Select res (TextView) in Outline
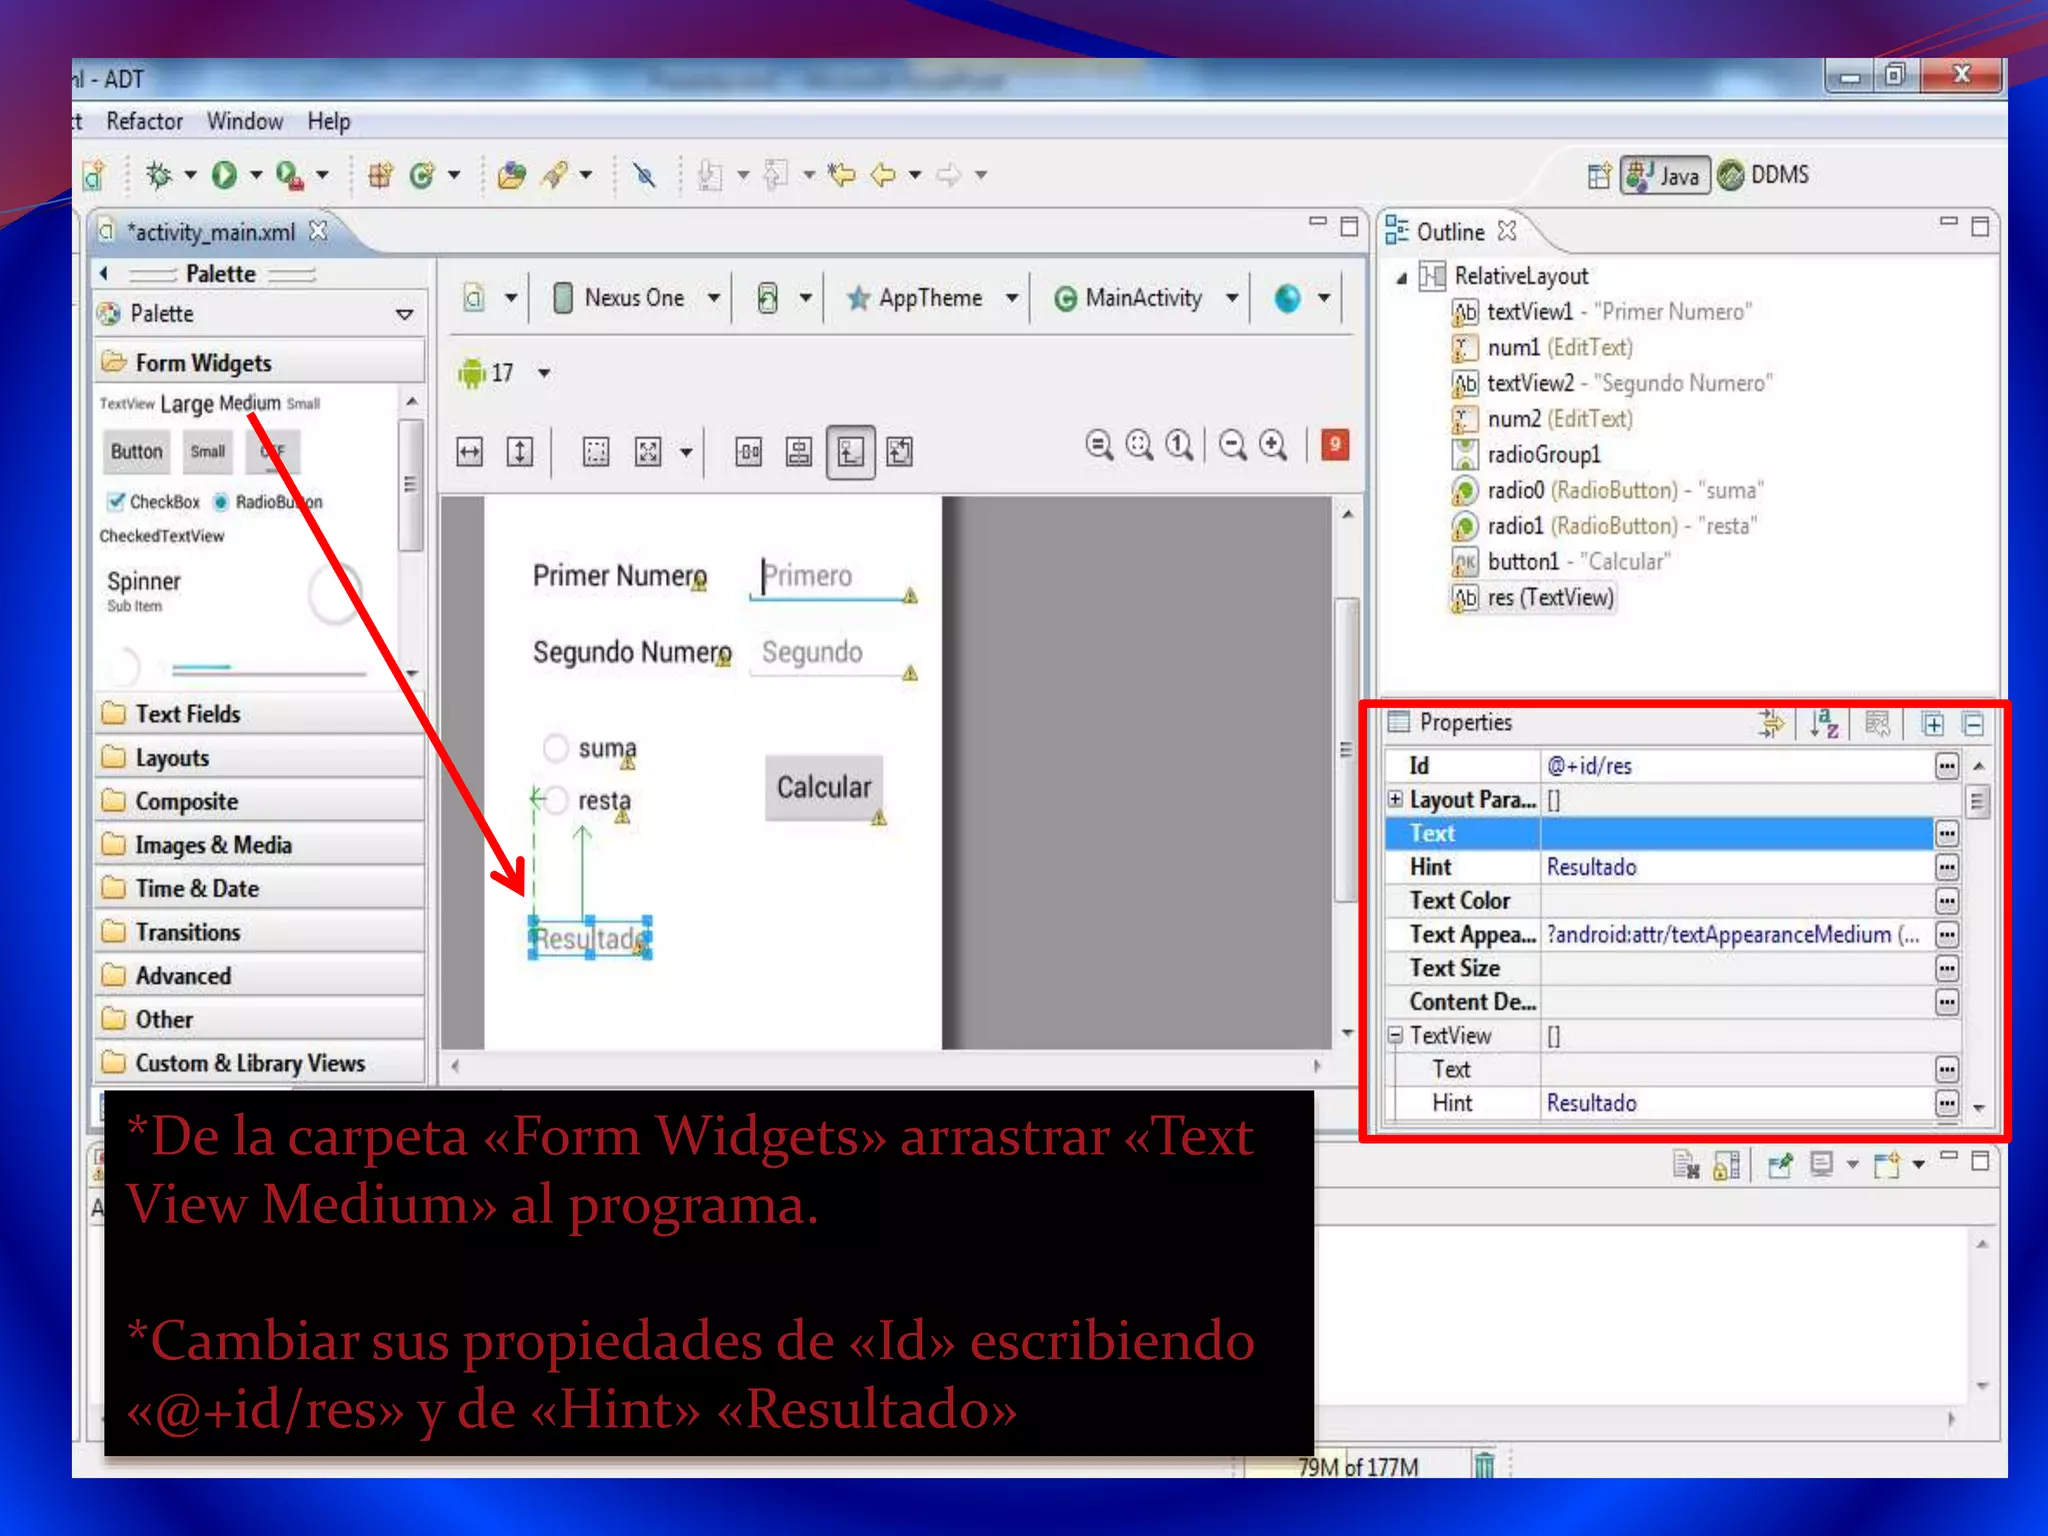Viewport: 2048px width, 1536px height. click(x=1532, y=598)
